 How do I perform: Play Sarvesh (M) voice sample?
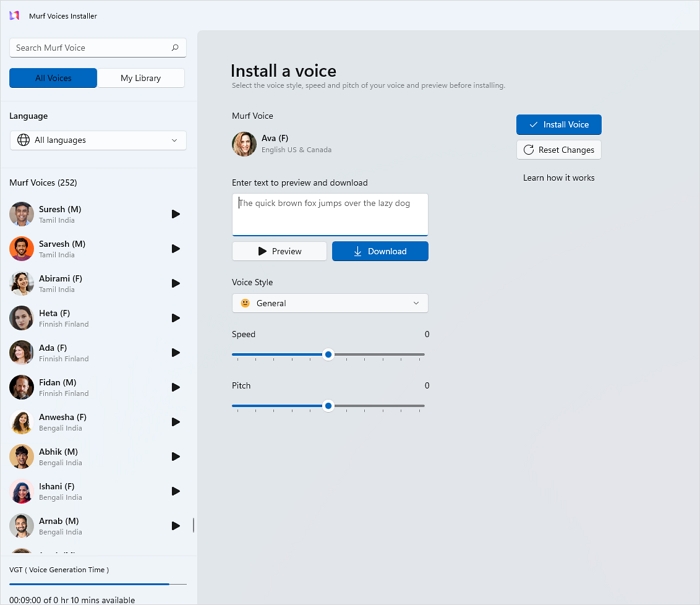point(176,249)
